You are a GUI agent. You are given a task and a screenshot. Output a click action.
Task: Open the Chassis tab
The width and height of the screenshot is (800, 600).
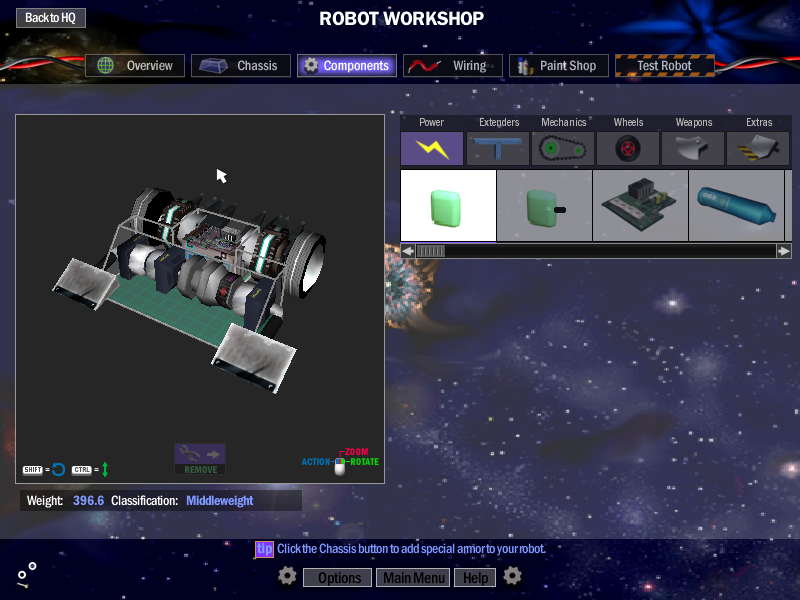click(x=241, y=65)
